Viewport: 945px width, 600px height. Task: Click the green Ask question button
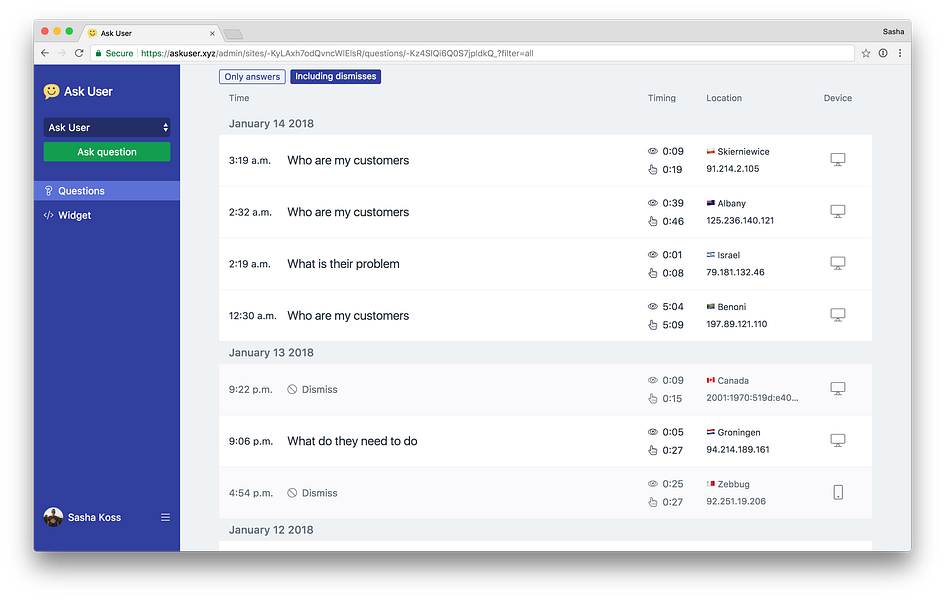coord(107,152)
